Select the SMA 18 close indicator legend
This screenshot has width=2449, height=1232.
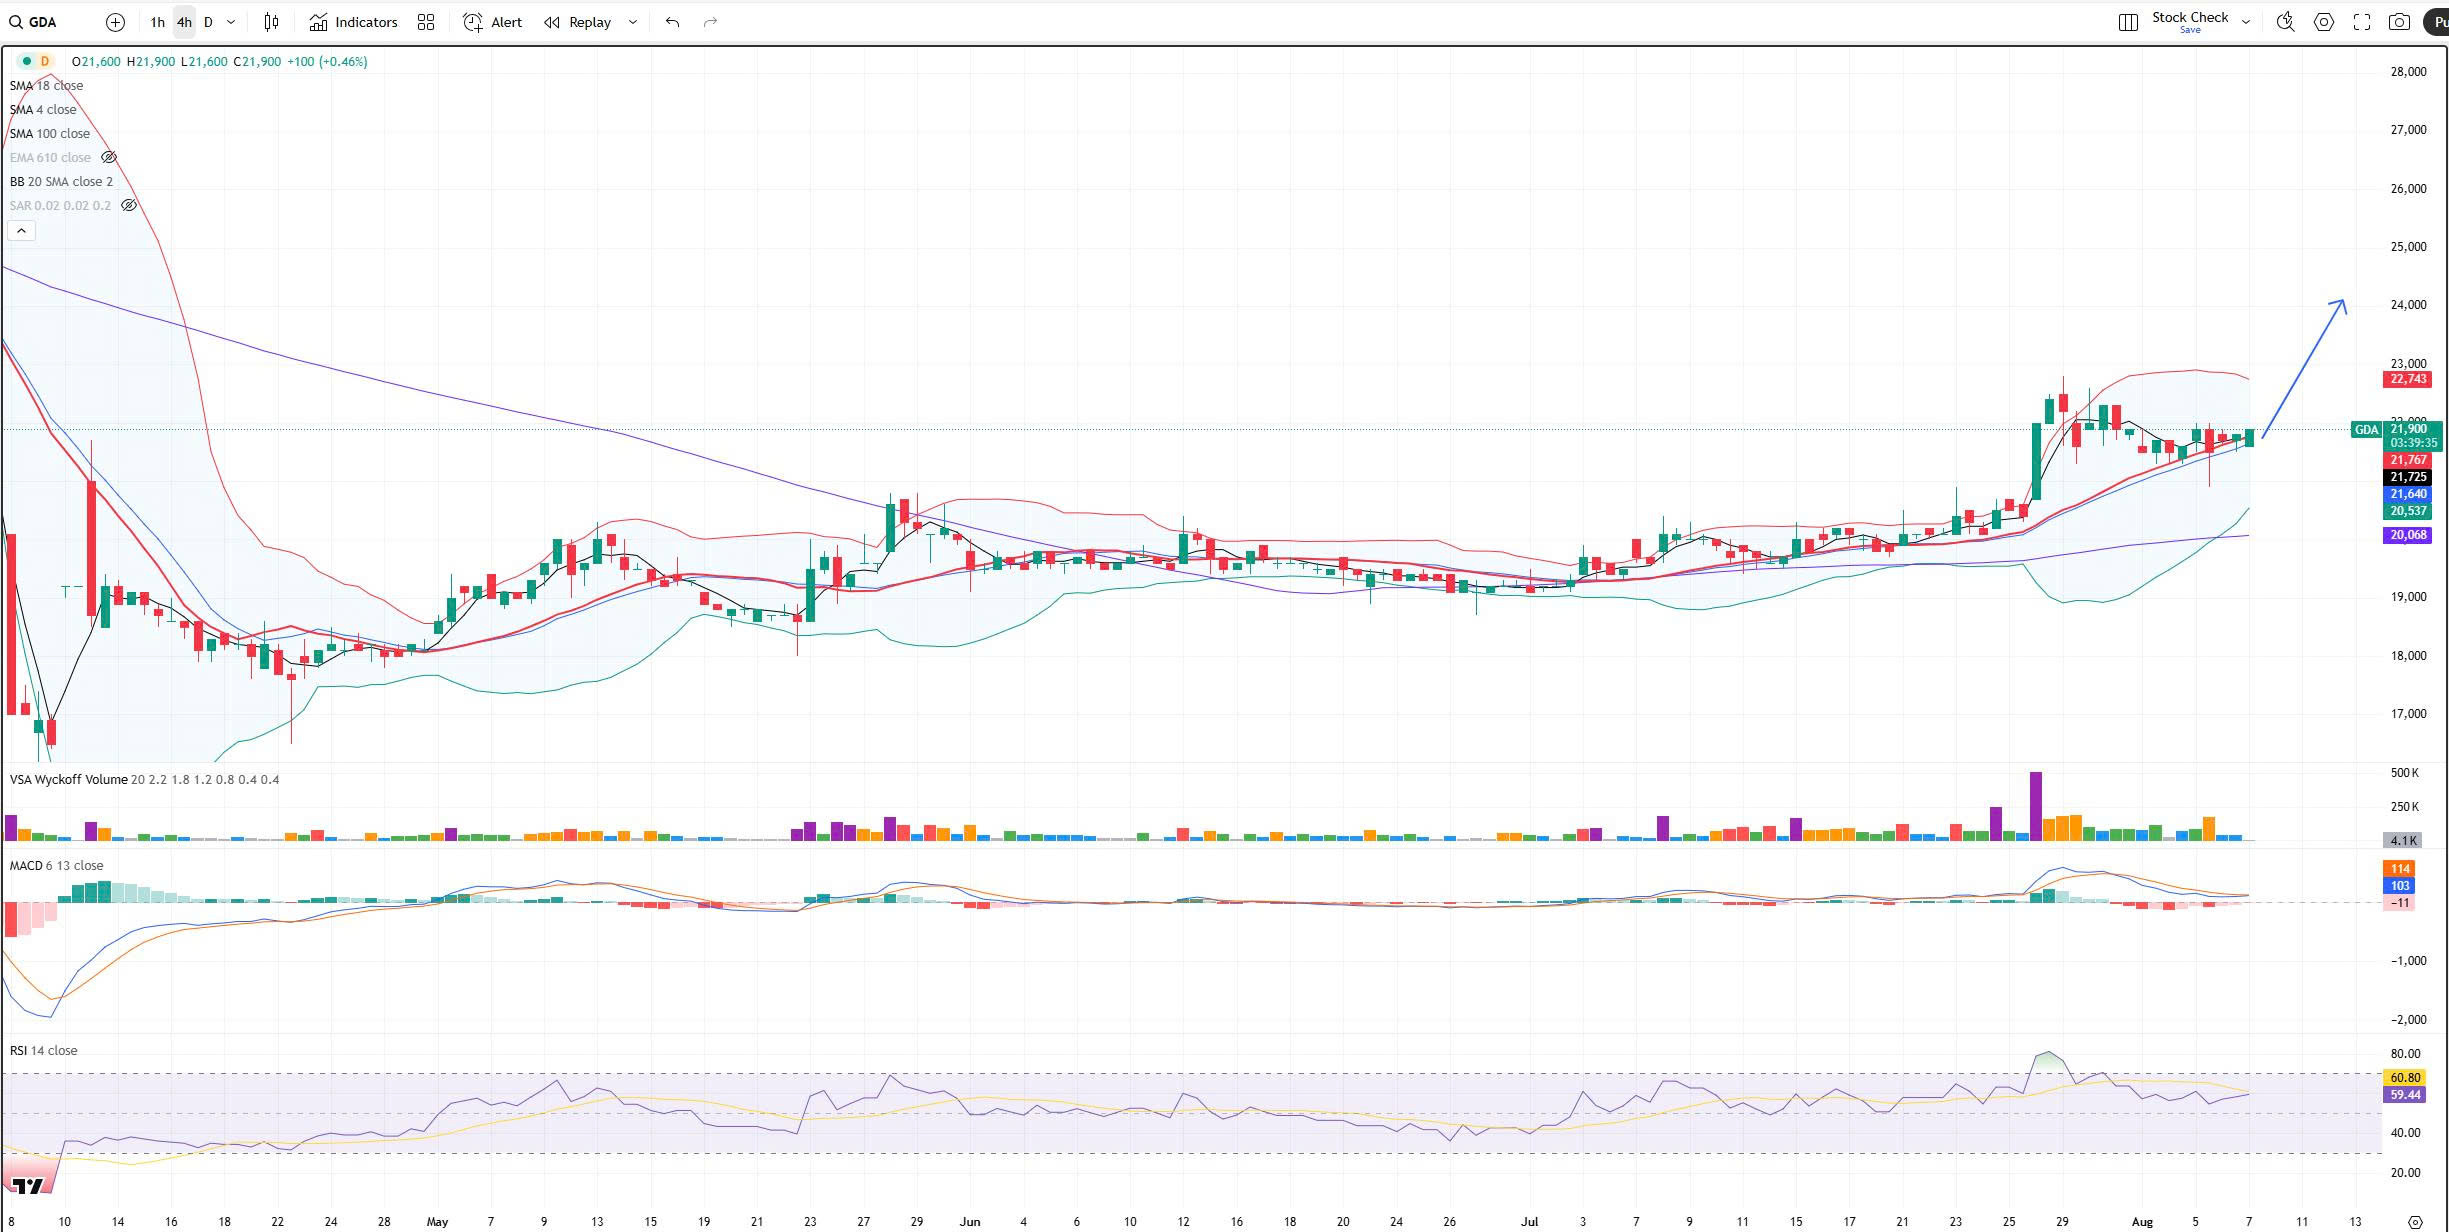point(46,85)
